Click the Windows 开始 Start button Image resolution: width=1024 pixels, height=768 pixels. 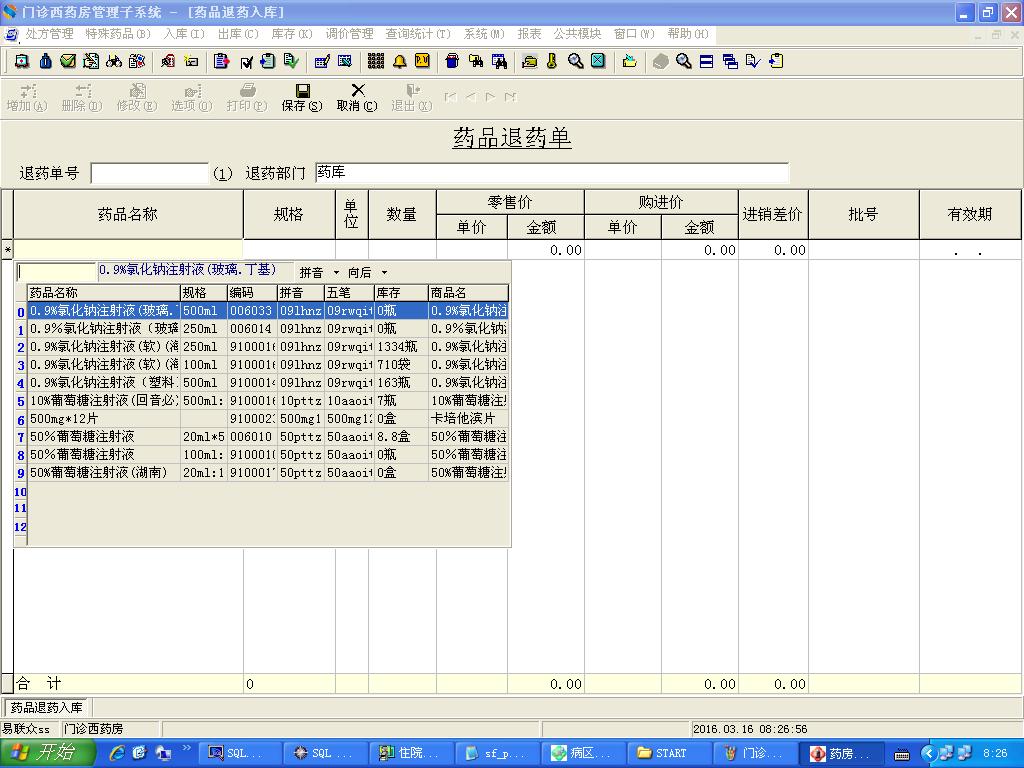(48, 753)
